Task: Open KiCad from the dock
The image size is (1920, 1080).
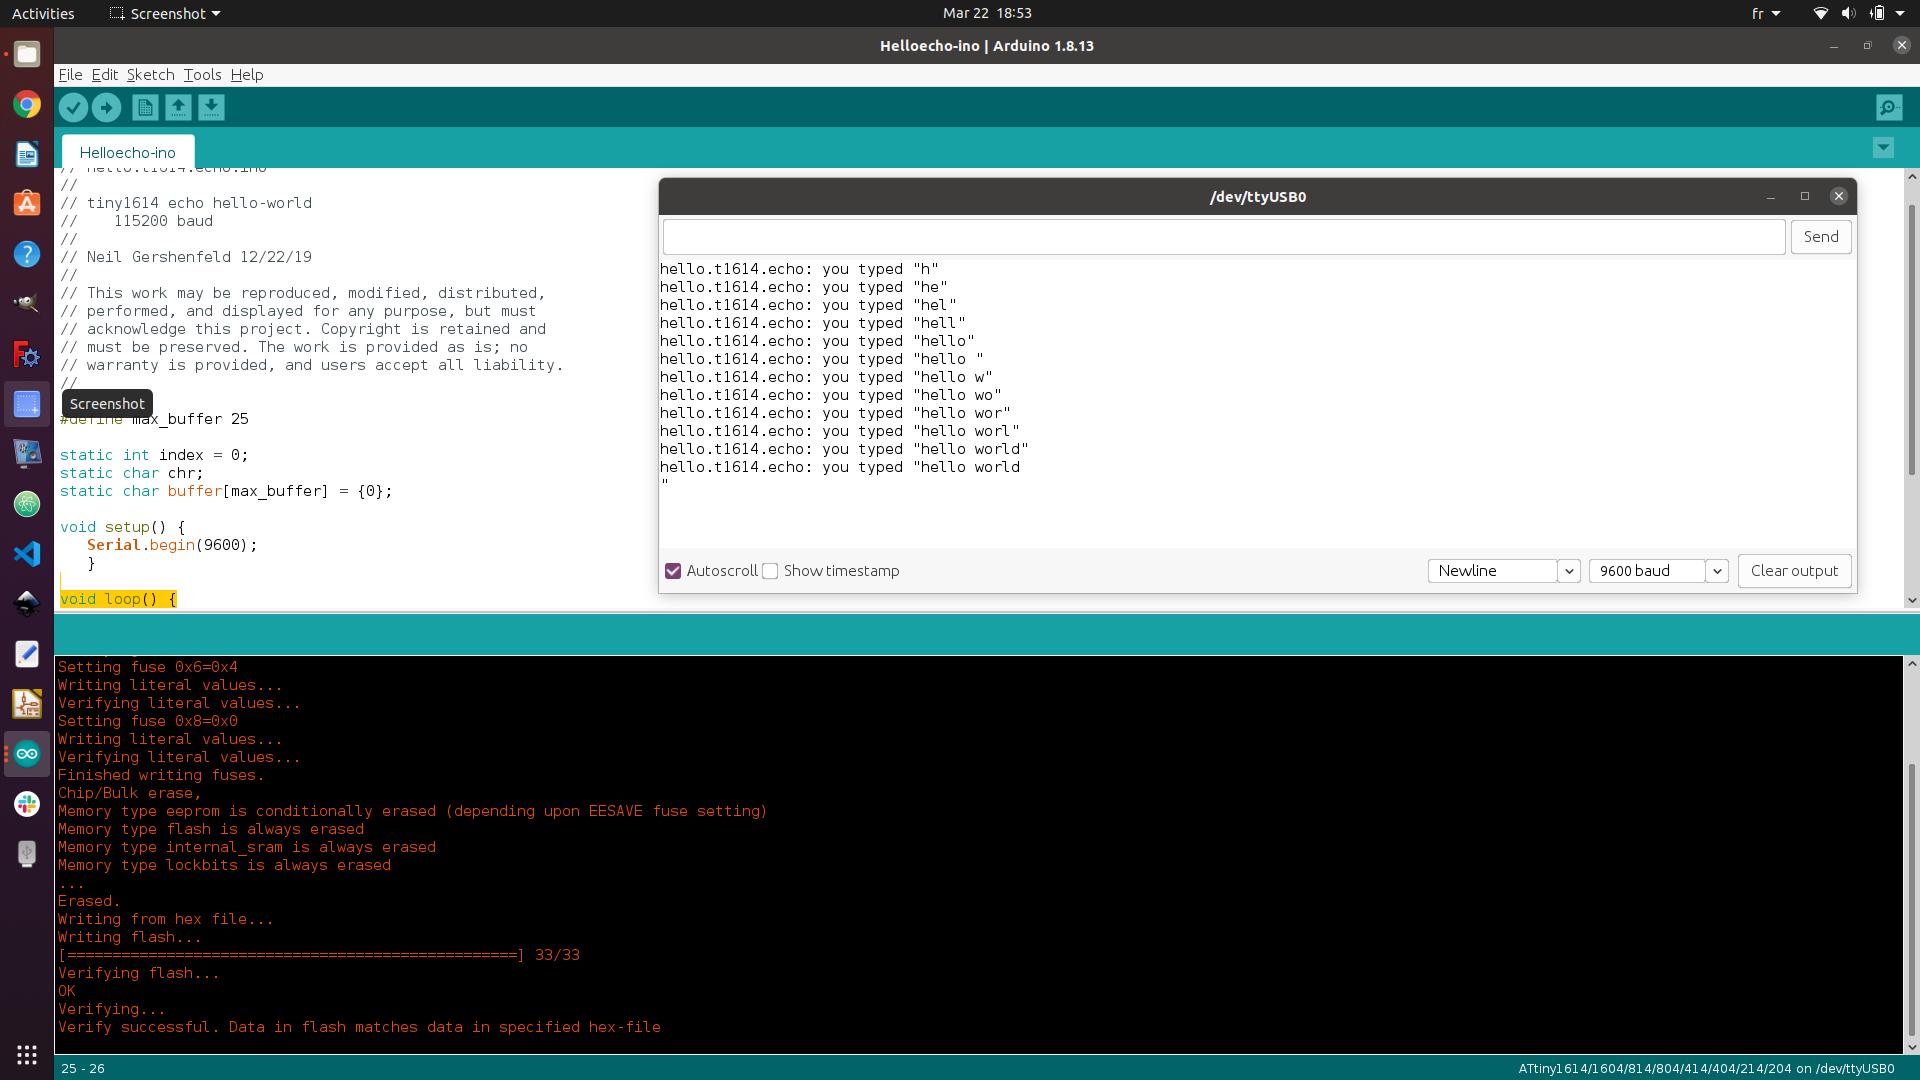Action: pyautogui.click(x=27, y=704)
